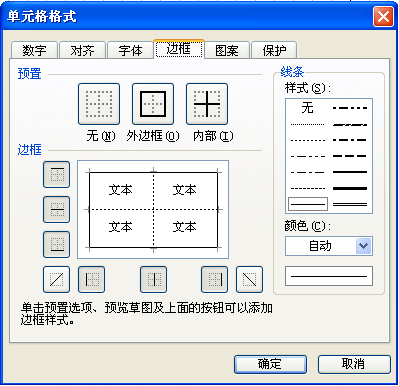Open the 颜色 color dropdown arrow
399x386 pixels.
(363, 246)
